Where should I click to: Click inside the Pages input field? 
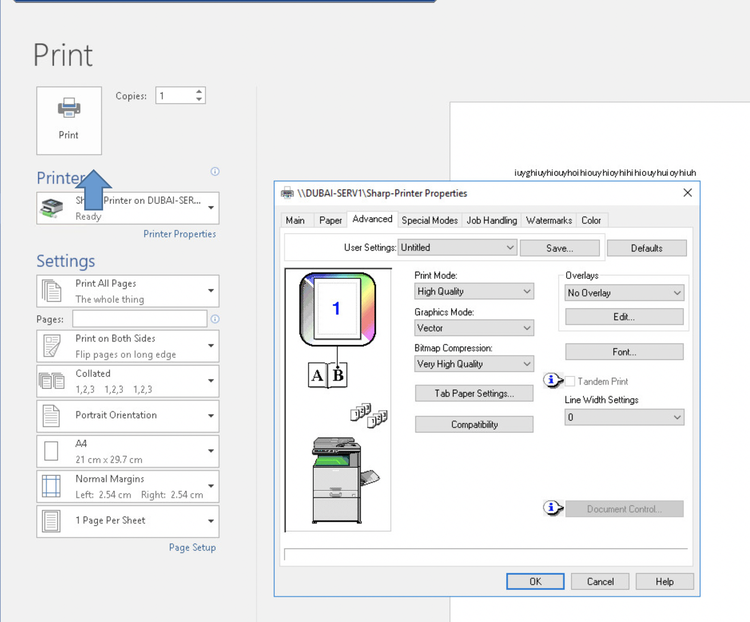coord(139,319)
